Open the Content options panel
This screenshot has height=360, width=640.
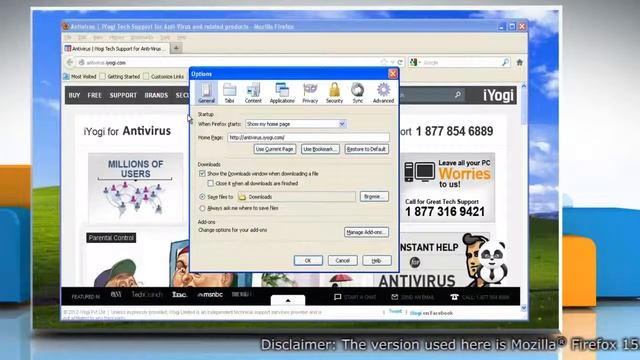pyautogui.click(x=253, y=92)
